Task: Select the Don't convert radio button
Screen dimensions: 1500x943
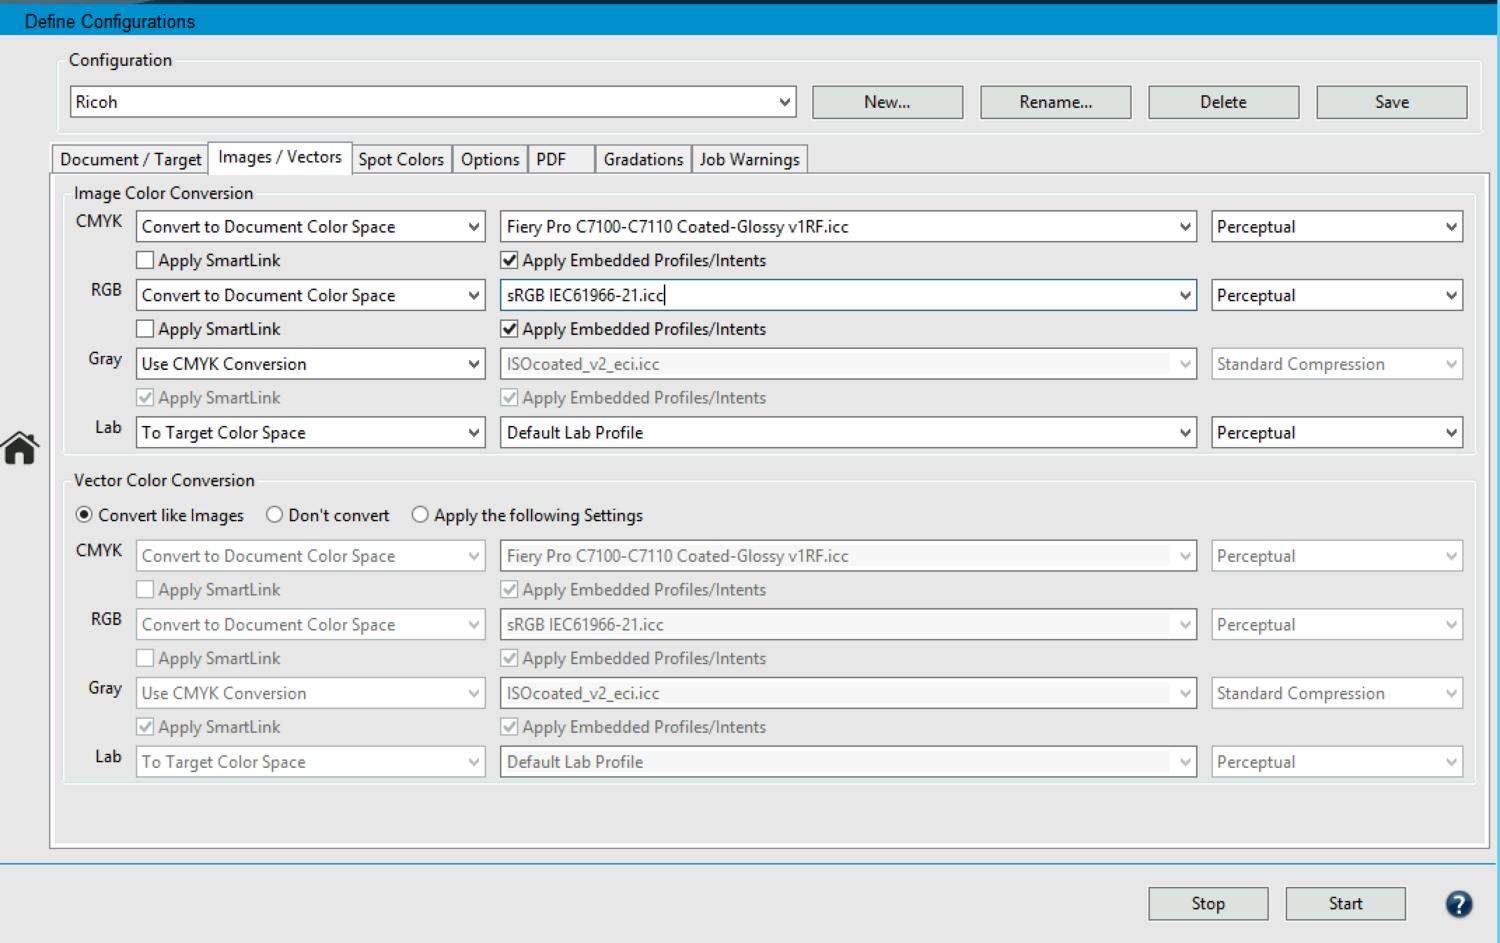Action: coord(274,515)
